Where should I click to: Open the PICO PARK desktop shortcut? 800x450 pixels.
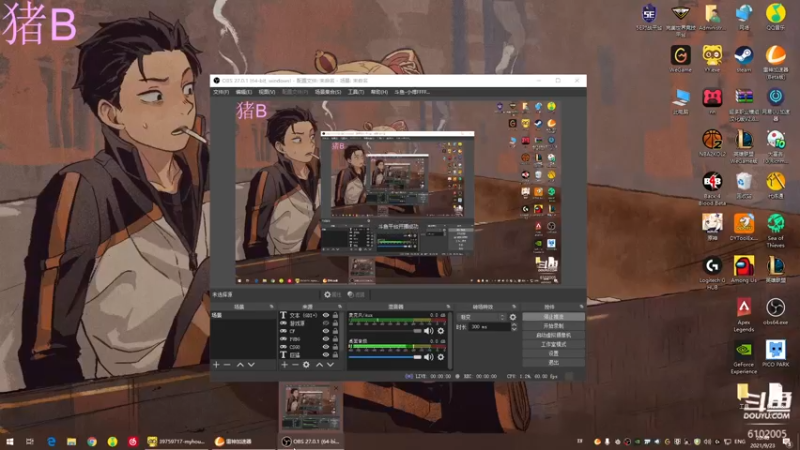[x=776, y=354]
